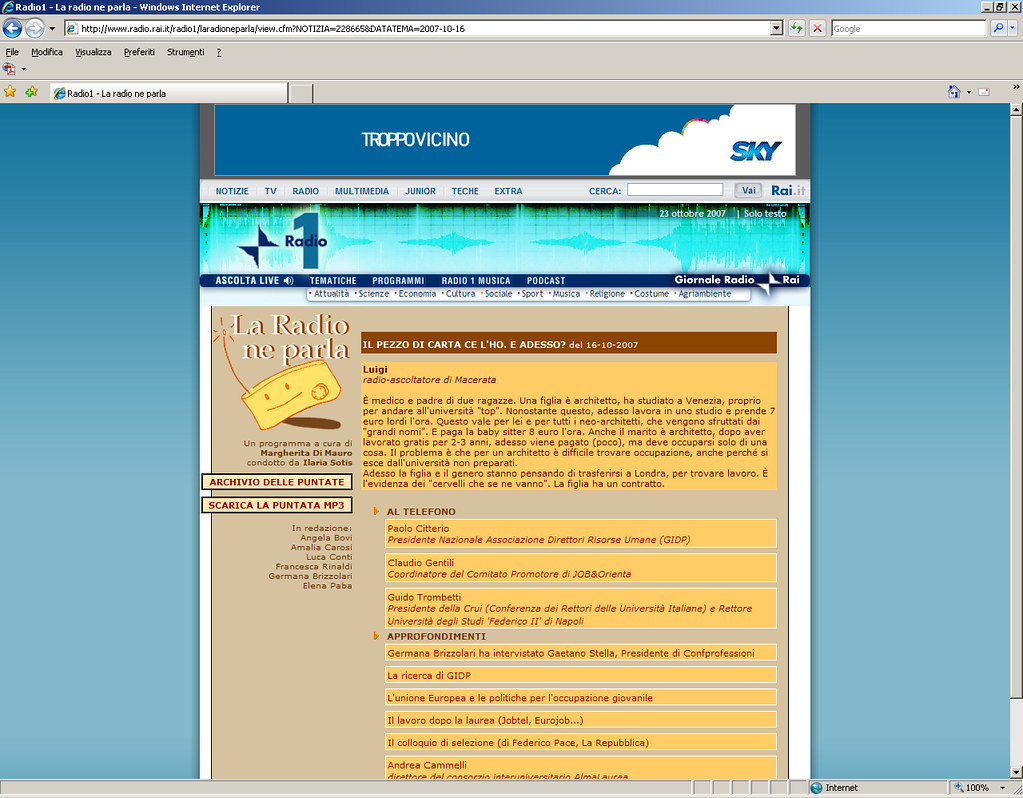Click the Giornale Radio Rai logo
This screenshot has height=798, width=1023.
pos(737,281)
